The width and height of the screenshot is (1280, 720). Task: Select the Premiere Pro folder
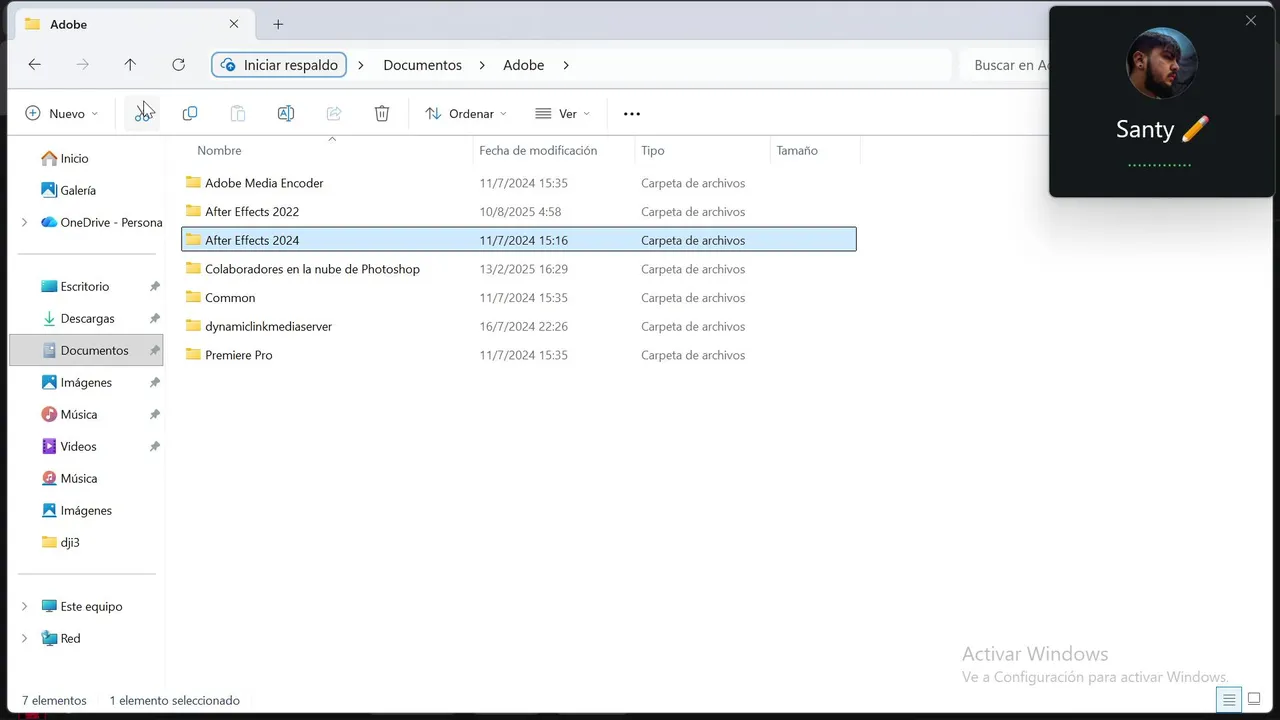[x=238, y=355]
